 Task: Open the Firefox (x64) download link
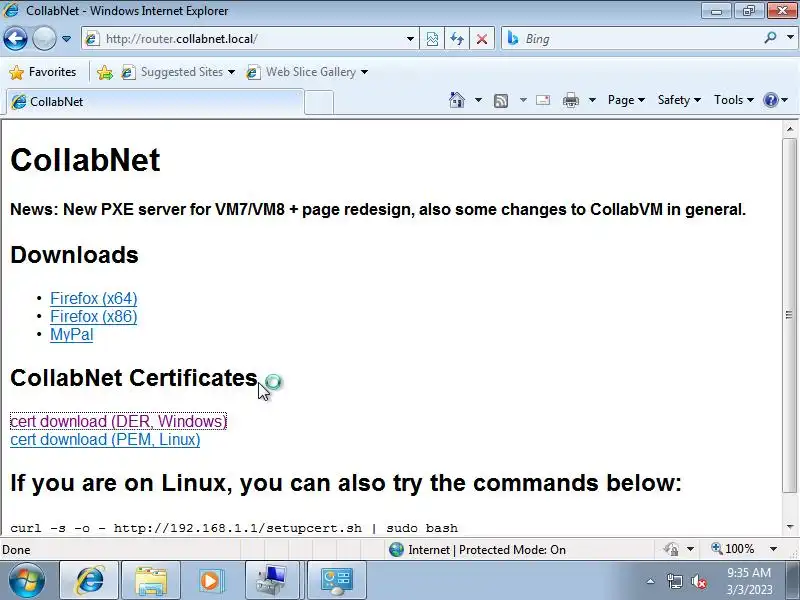click(x=93, y=298)
